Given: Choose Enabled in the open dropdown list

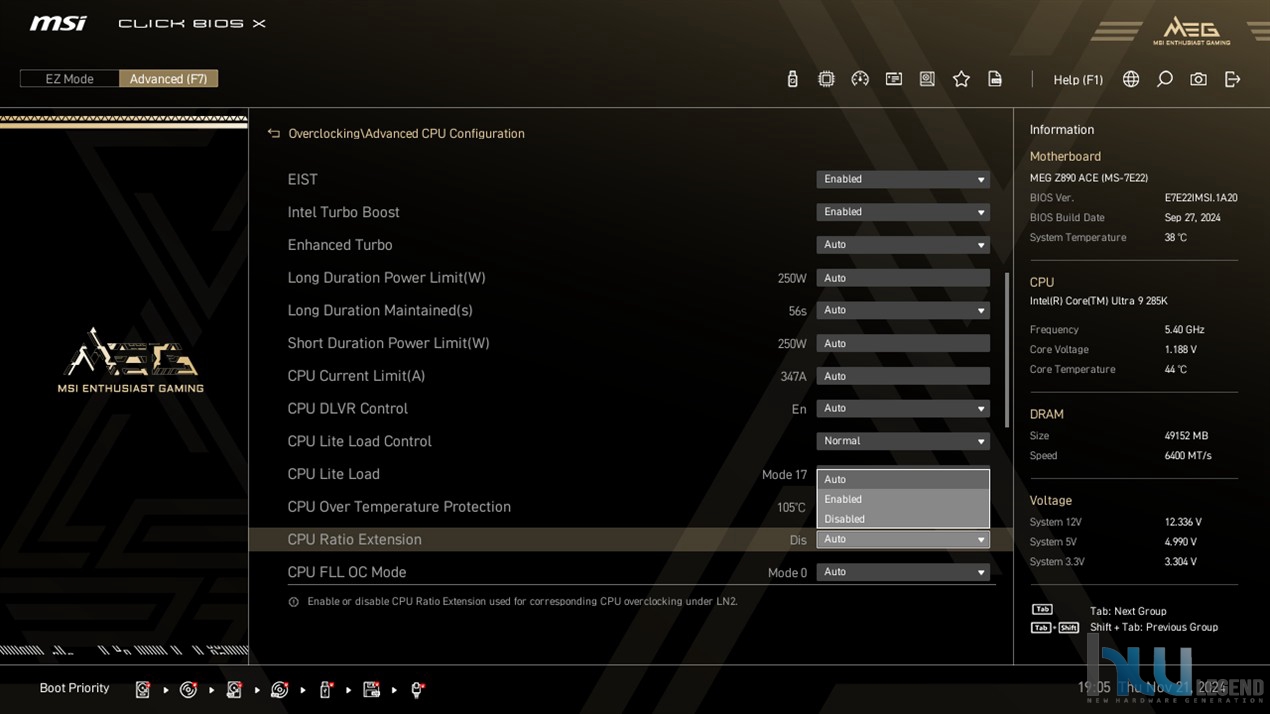Looking at the screenshot, I should 903,499.
